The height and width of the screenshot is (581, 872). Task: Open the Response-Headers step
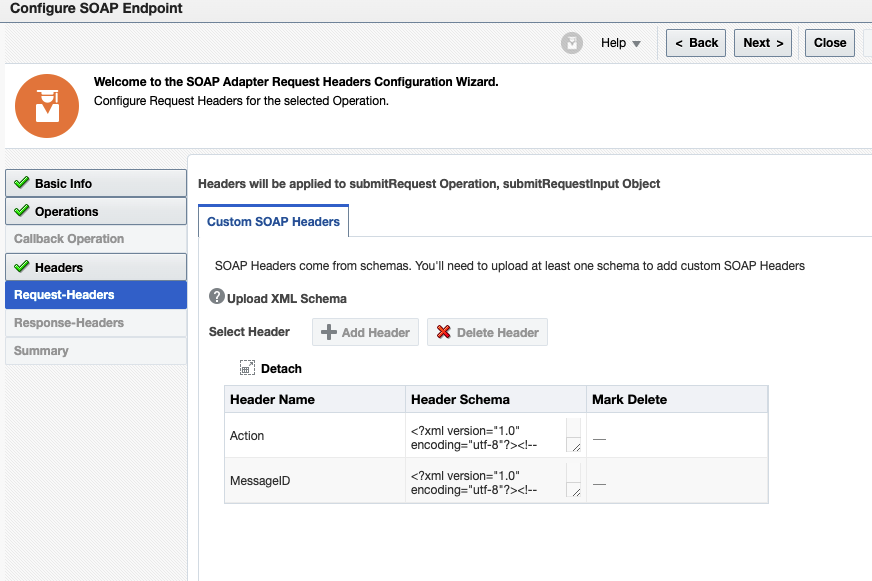click(x=96, y=322)
